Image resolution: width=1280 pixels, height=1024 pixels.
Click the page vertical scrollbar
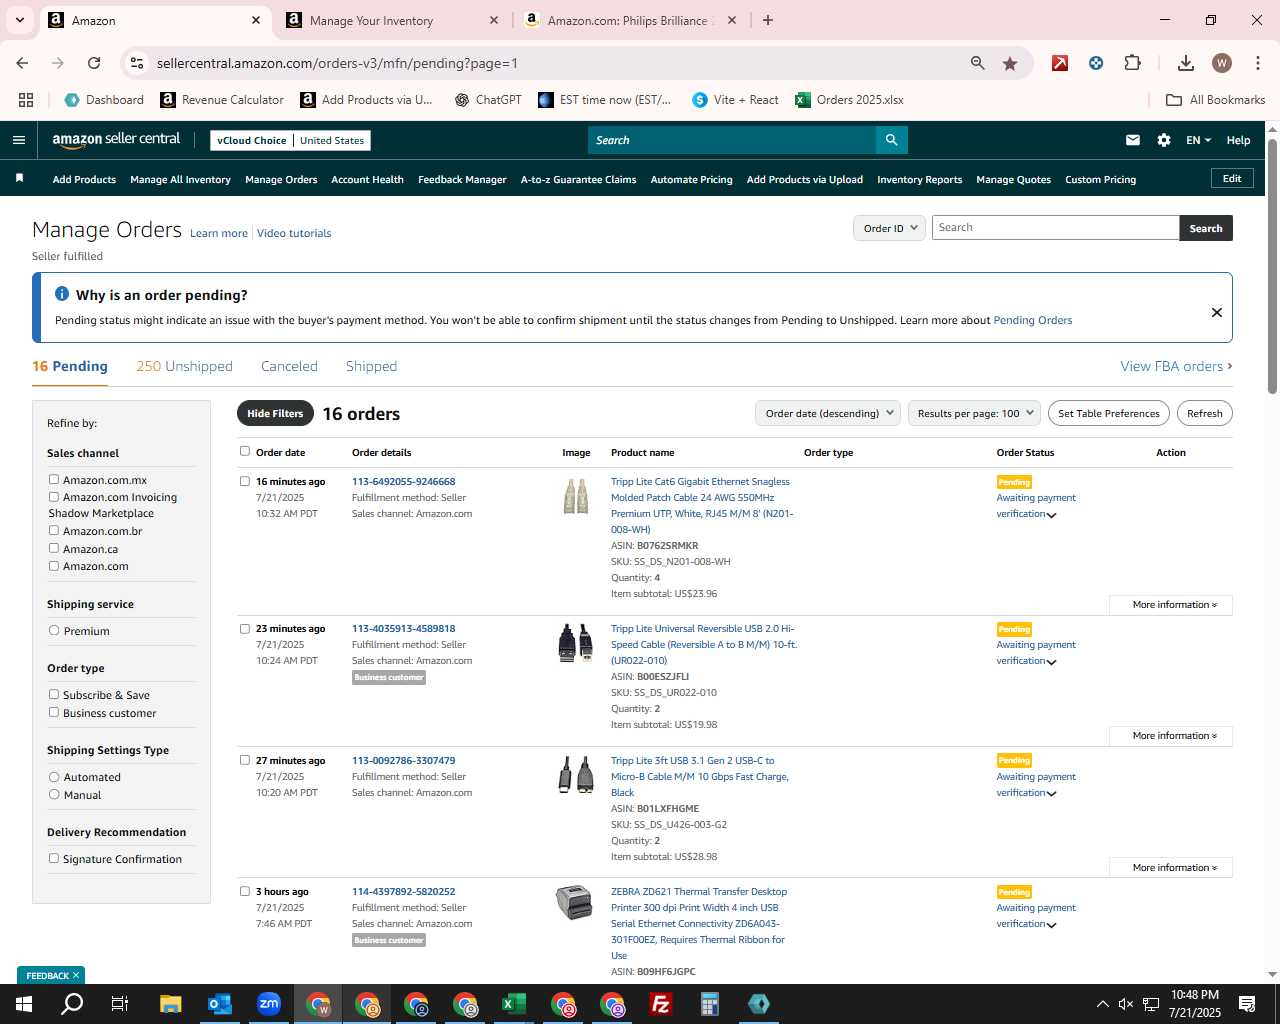pos(1272,265)
